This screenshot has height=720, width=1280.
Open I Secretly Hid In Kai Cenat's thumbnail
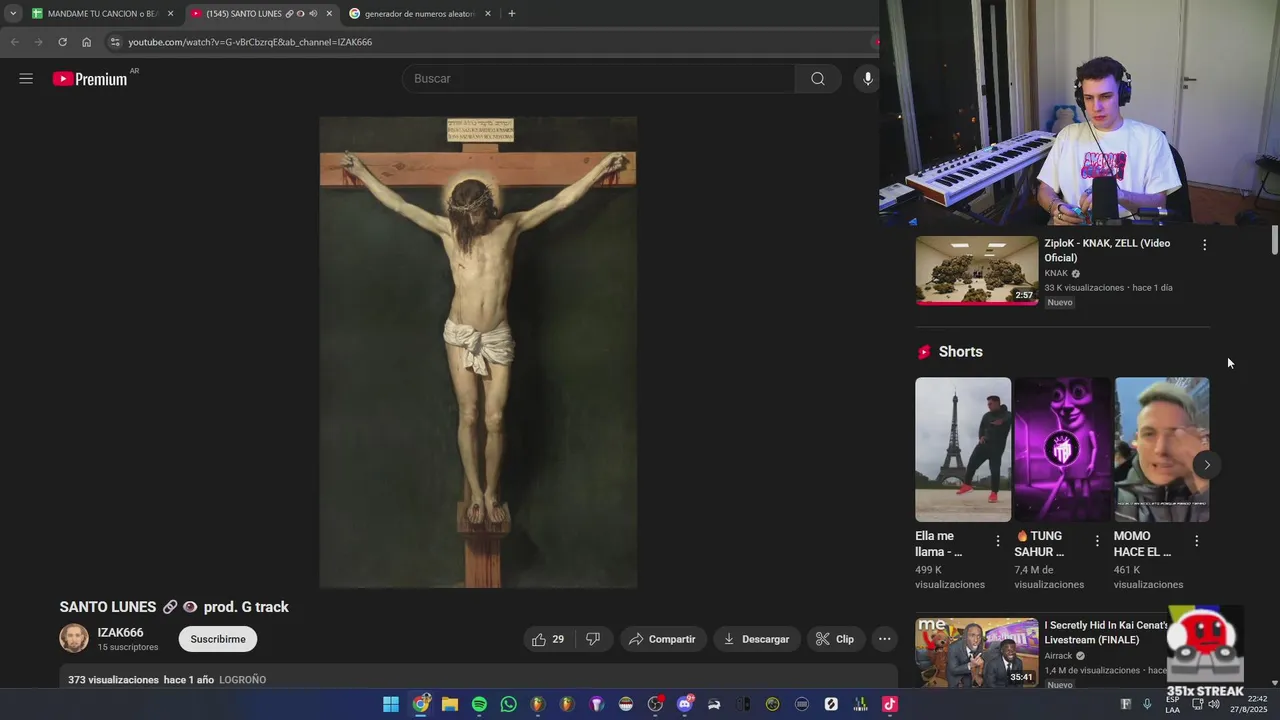pos(977,652)
